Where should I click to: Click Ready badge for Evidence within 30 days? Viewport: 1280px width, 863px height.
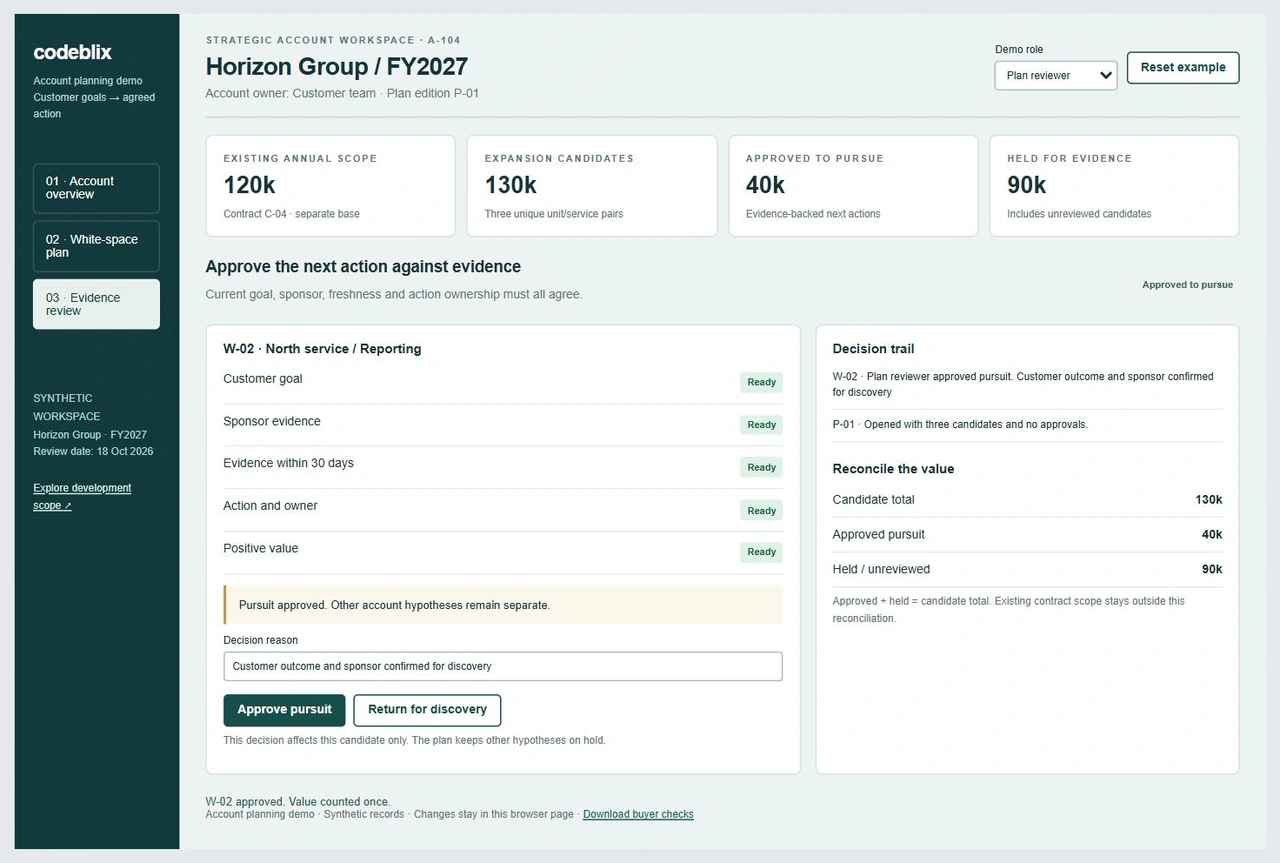point(761,467)
